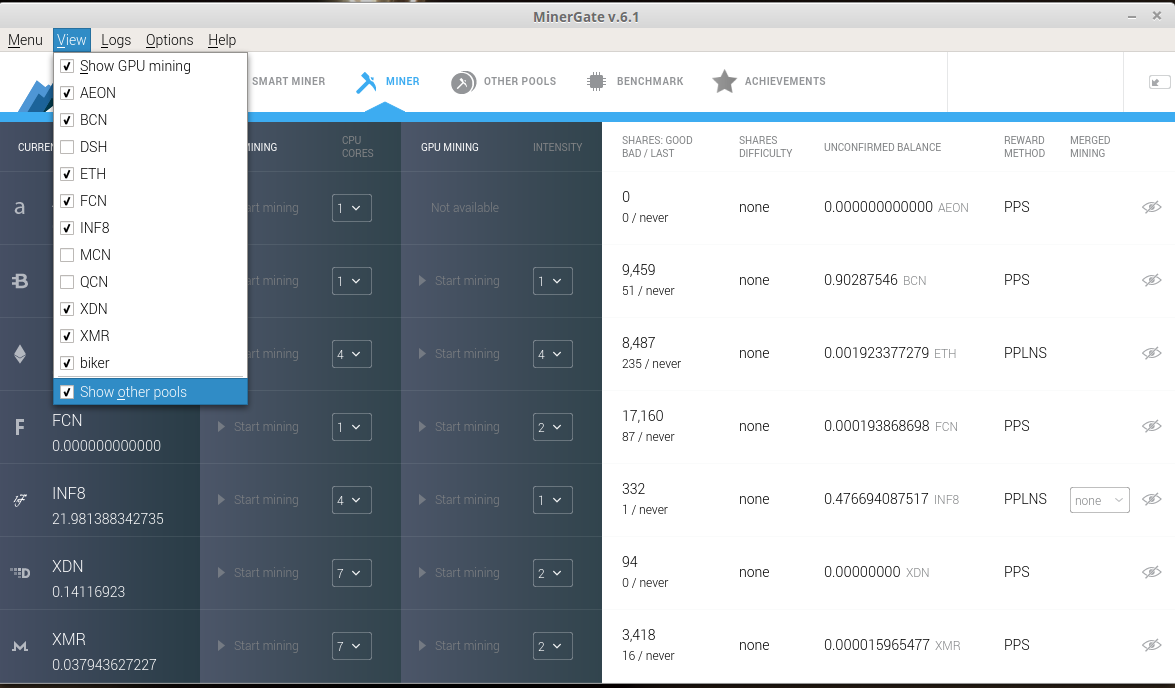This screenshot has height=688, width=1175.
Task: Click the Miner pickaxe icon
Action: pos(366,82)
